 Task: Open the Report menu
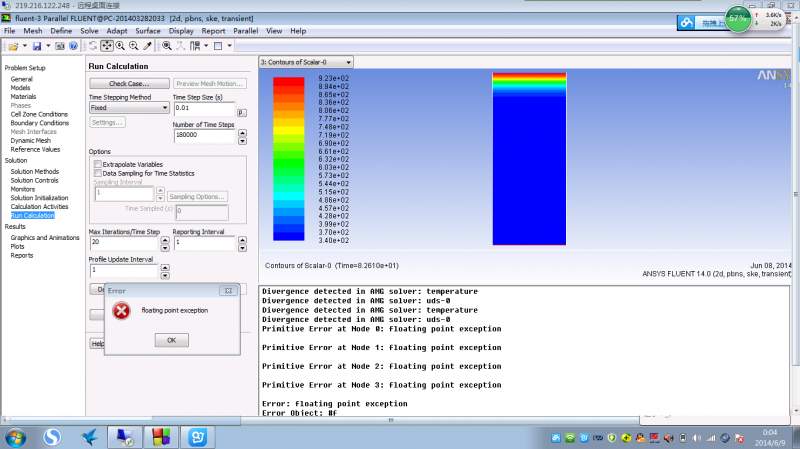coord(213,31)
